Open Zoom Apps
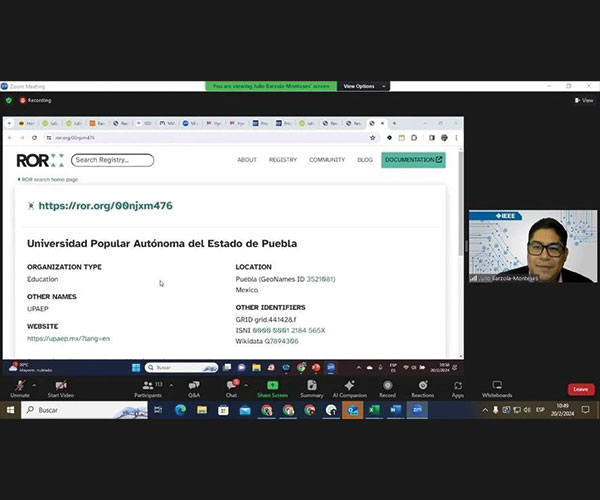The width and height of the screenshot is (600, 500). 458,389
